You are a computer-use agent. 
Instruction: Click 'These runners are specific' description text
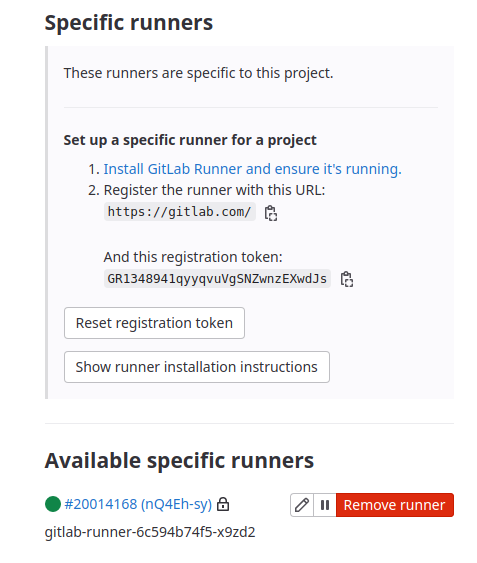click(x=199, y=73)
